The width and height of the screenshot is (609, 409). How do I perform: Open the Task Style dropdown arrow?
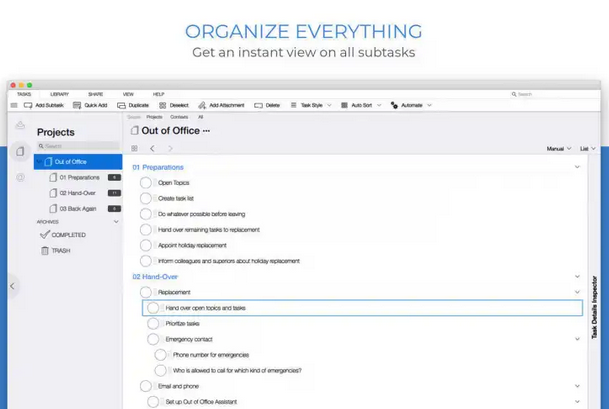(x=329, y=105)
